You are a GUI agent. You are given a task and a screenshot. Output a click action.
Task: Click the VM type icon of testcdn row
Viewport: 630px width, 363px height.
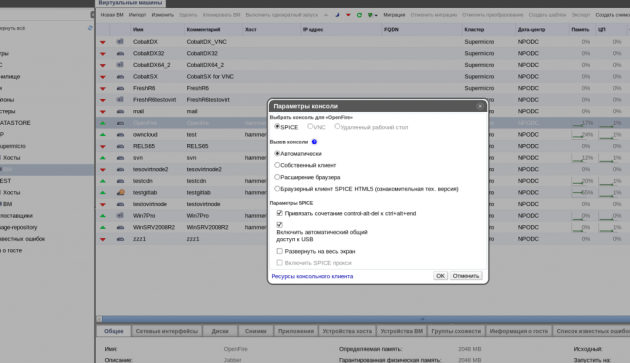coord(120,181)
